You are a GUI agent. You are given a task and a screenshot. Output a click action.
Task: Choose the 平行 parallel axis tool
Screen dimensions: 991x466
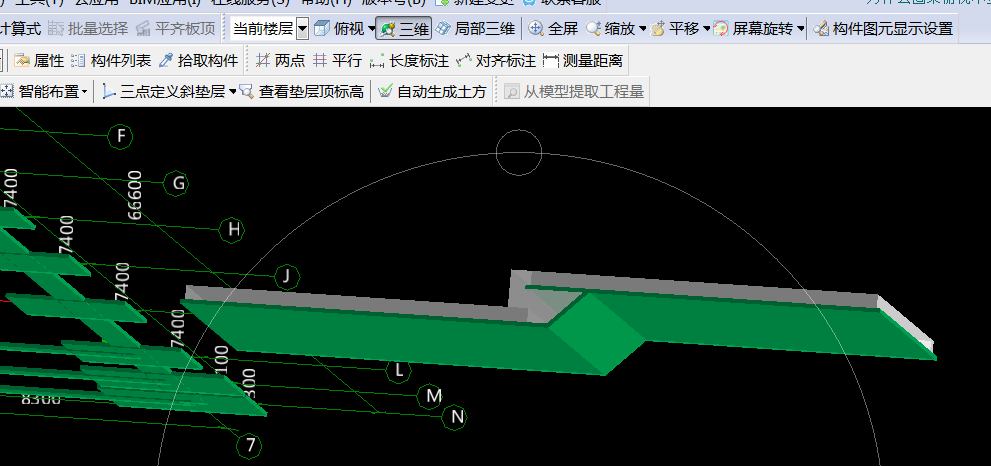point(338,61)
